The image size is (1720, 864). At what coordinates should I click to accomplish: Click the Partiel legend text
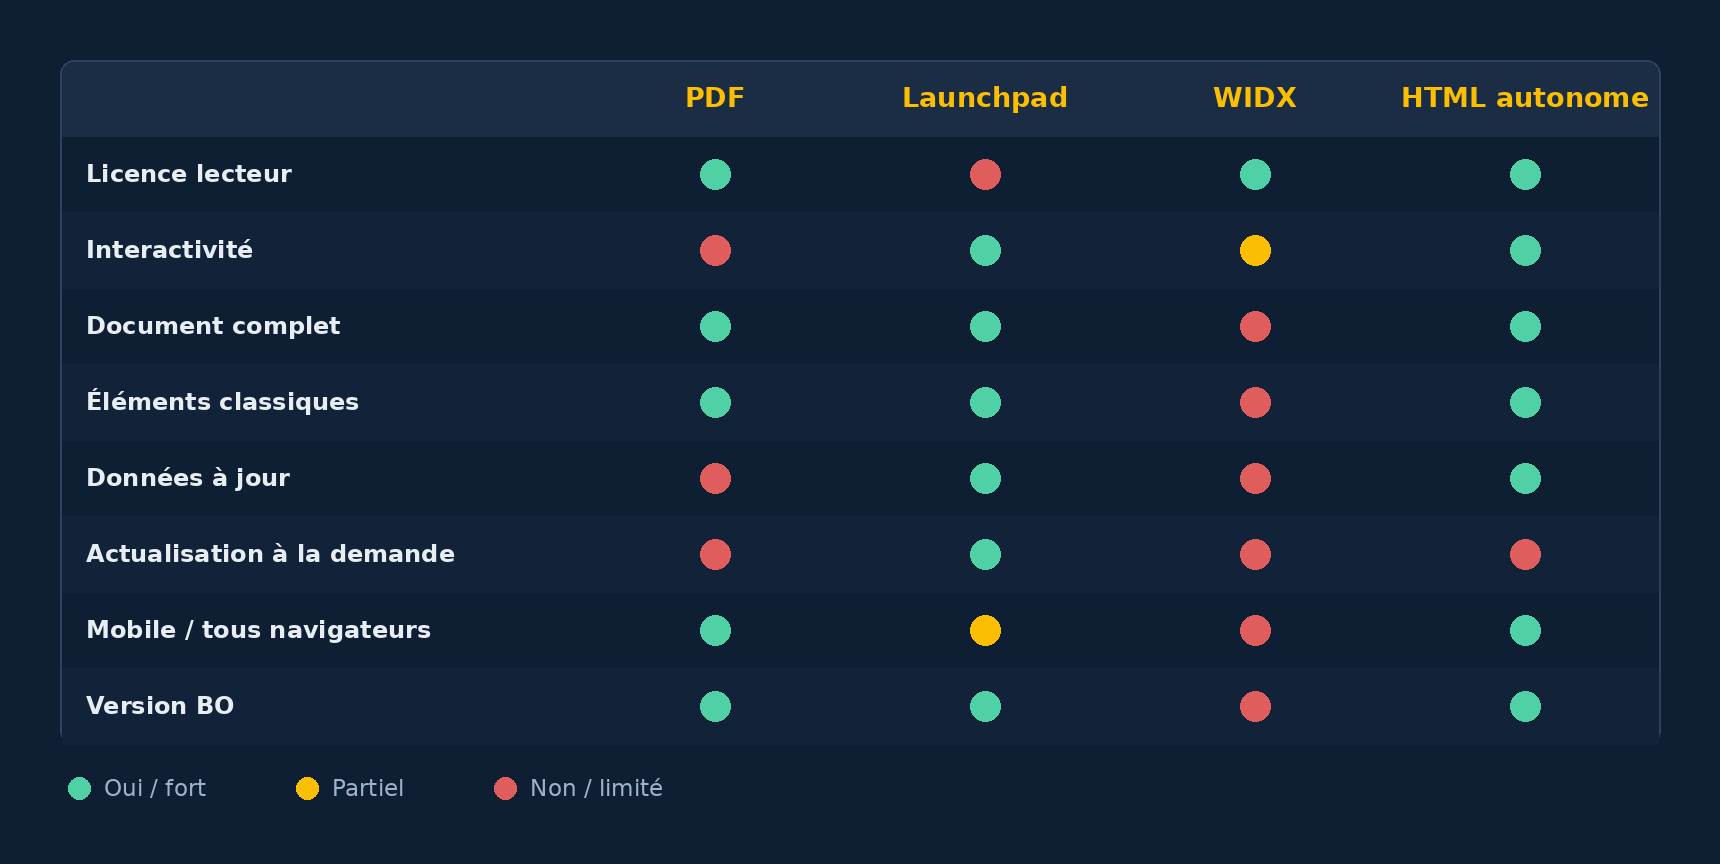[368, 788]
